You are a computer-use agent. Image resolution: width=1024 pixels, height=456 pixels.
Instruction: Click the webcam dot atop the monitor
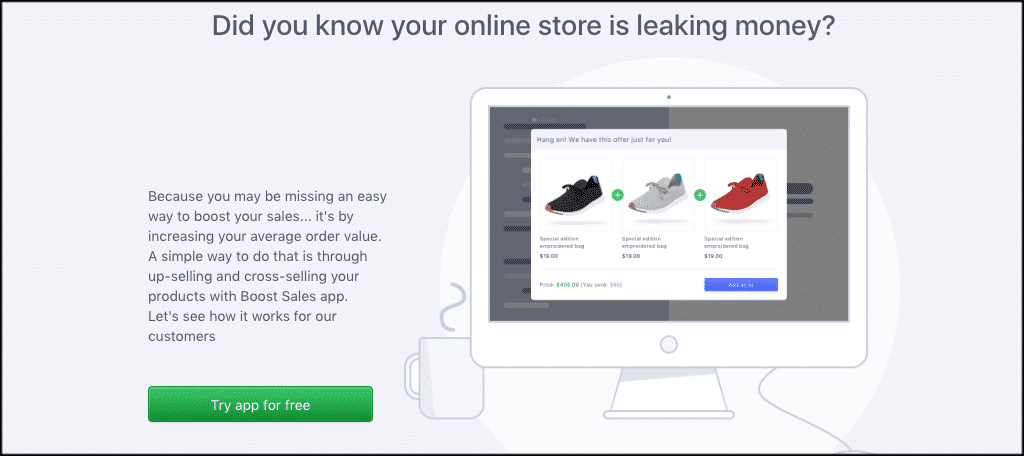click(x=669, y=97)
